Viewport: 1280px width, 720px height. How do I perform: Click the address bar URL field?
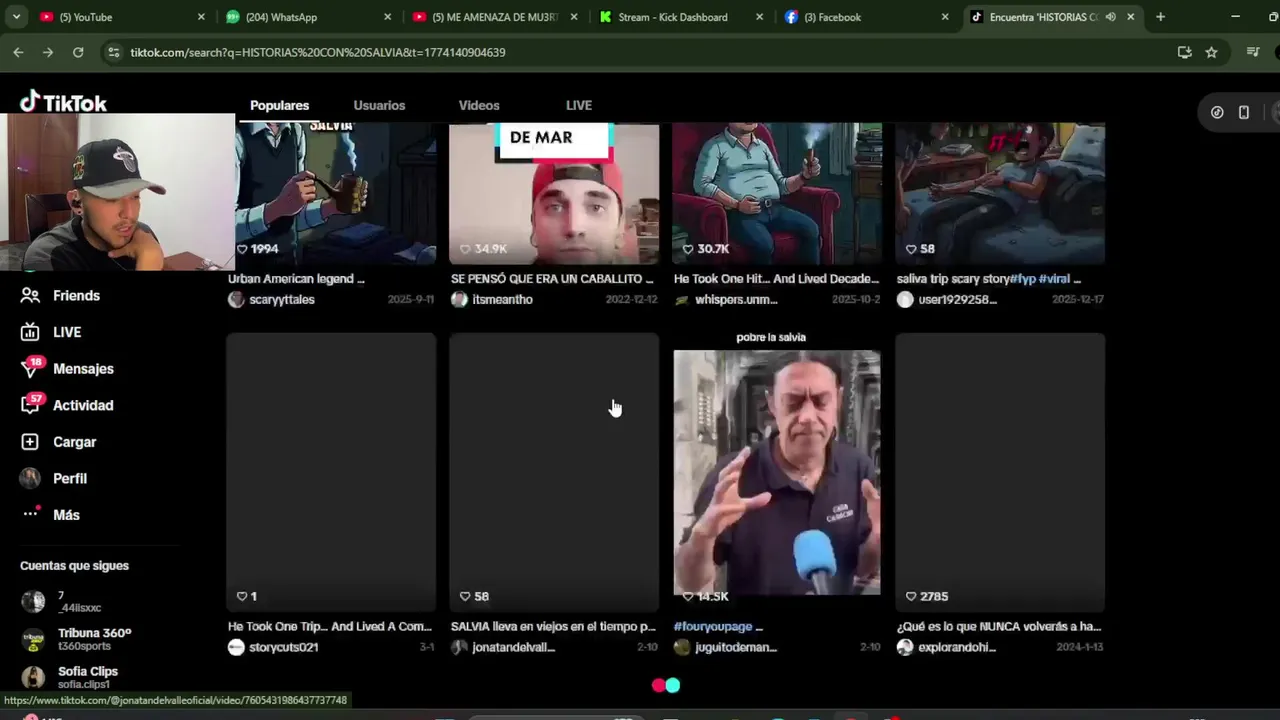[640, 52]
